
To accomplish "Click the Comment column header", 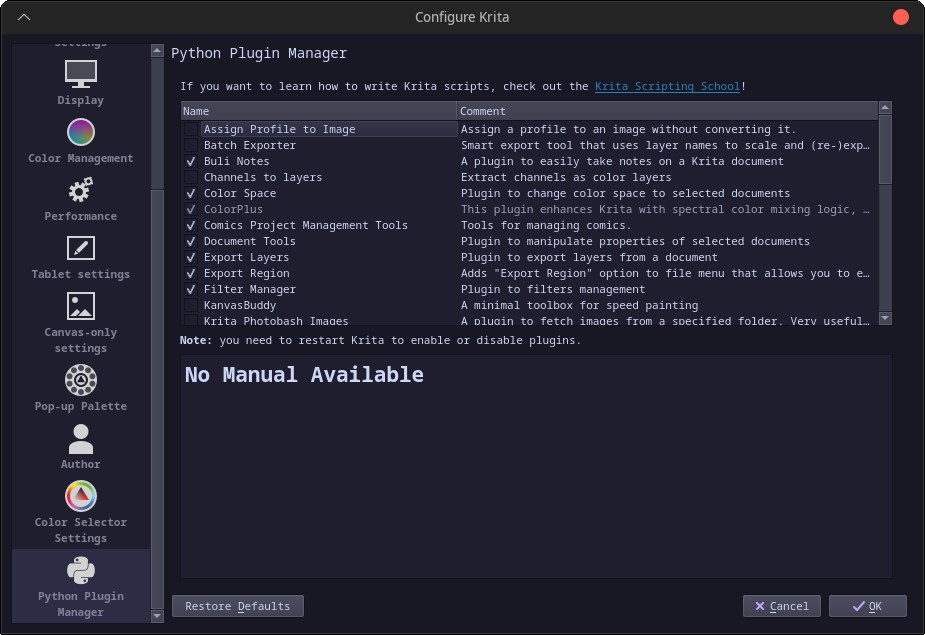I will [x=666, y=111].
